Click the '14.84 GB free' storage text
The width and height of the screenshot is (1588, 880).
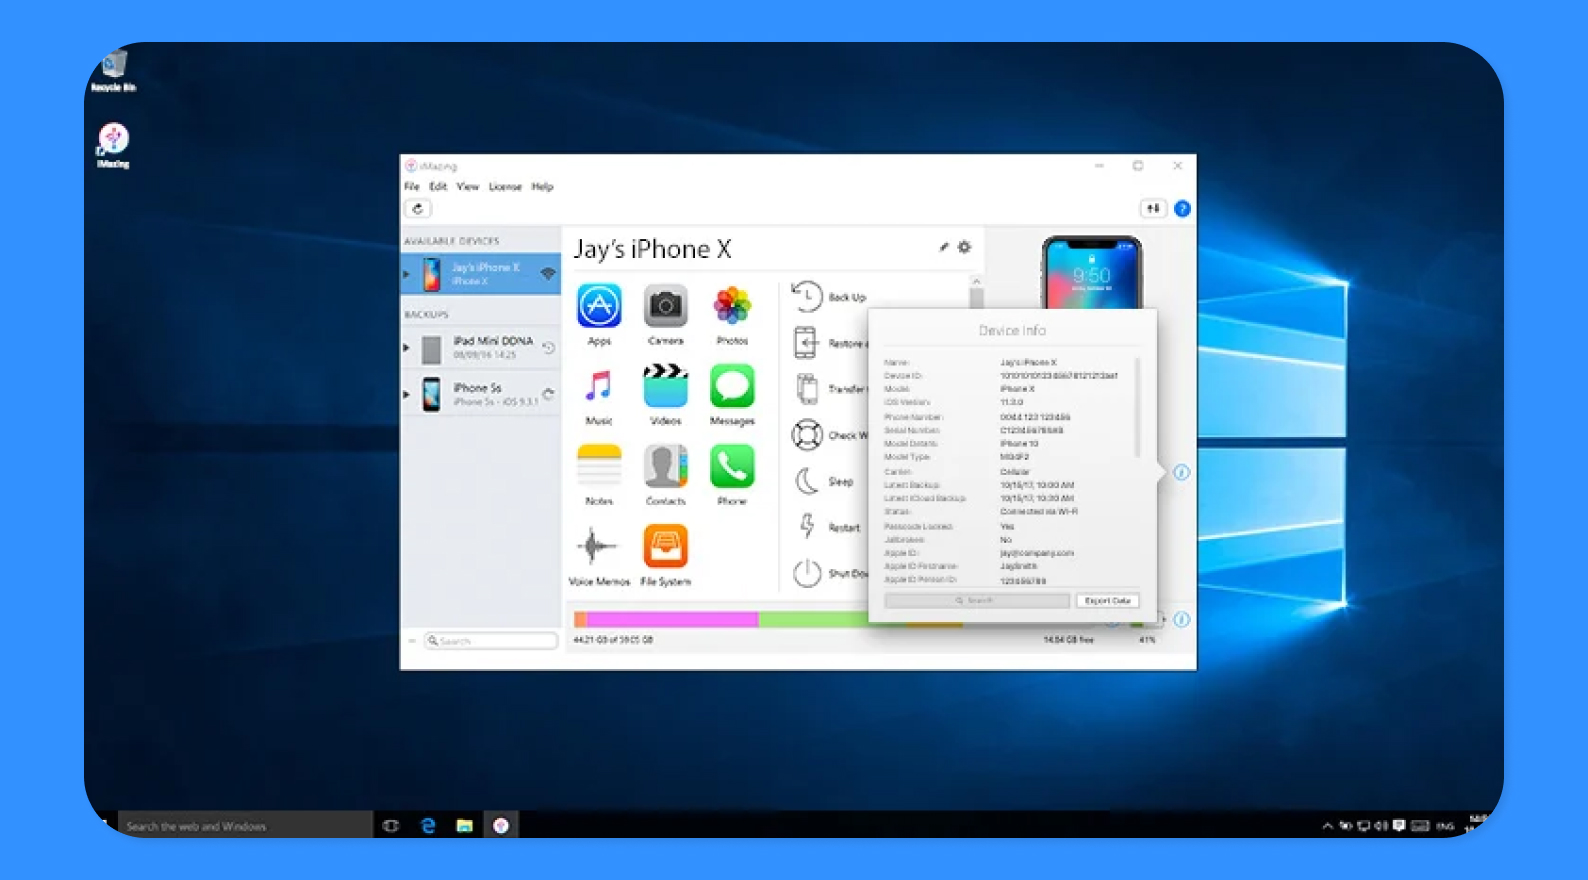click(x=1068, y=640)
